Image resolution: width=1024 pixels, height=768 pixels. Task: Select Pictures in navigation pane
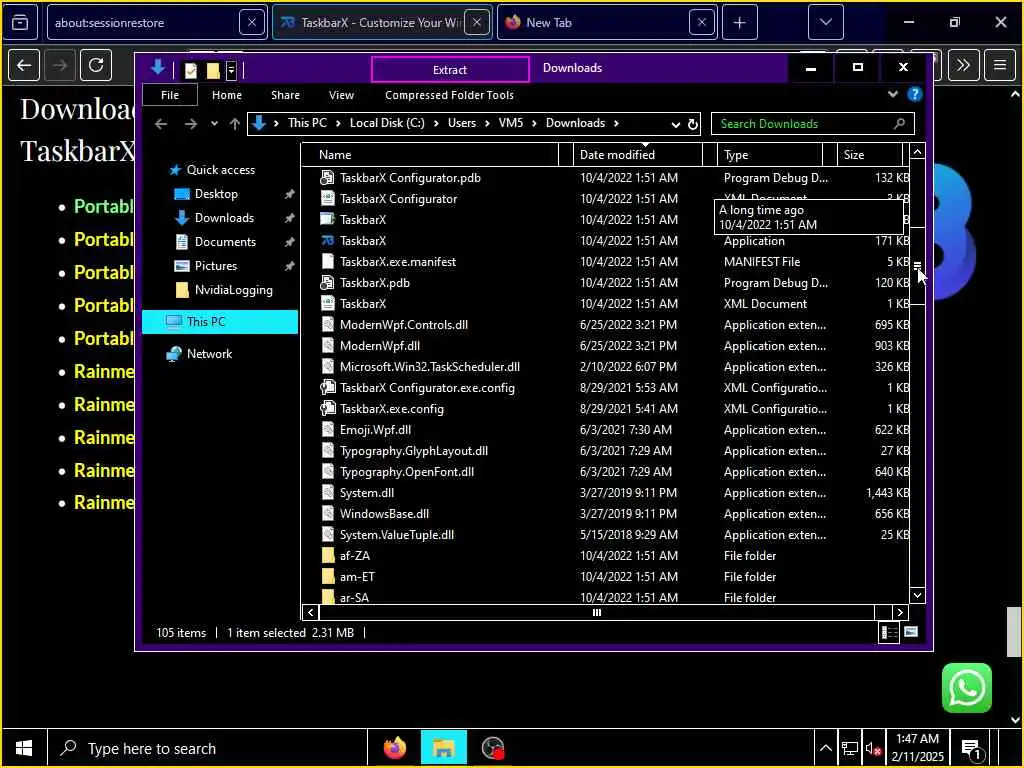(215, 266)
